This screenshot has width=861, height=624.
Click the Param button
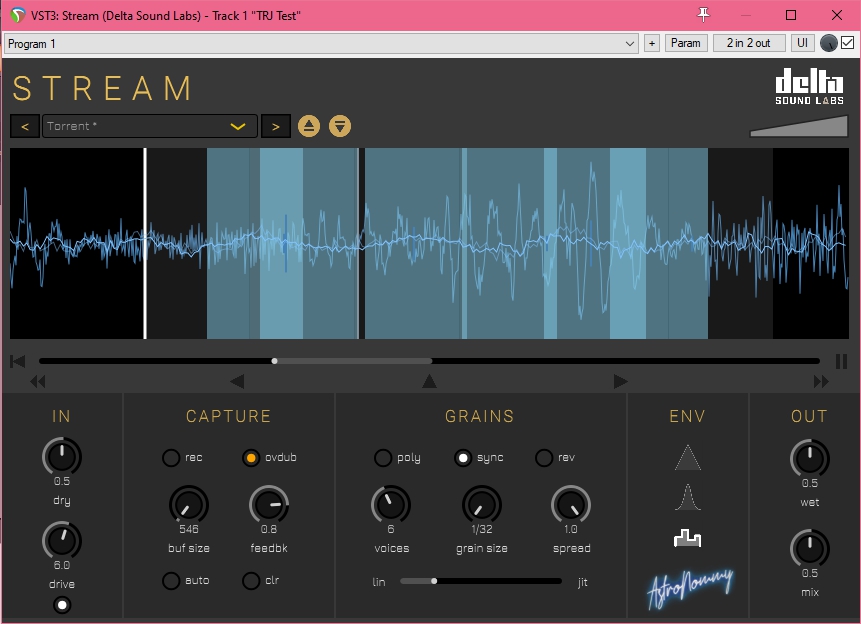point(685,43)
